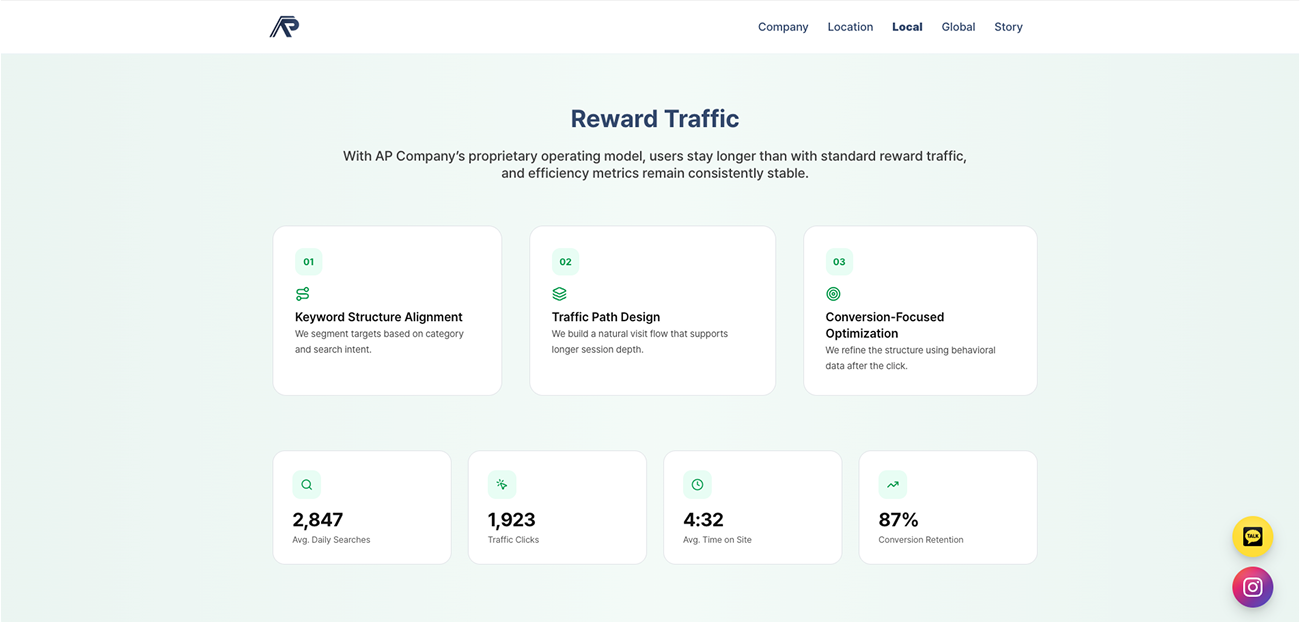Select the Local navigation item
This screenshot has height=622, width=1300.
[x=907, y=27]
